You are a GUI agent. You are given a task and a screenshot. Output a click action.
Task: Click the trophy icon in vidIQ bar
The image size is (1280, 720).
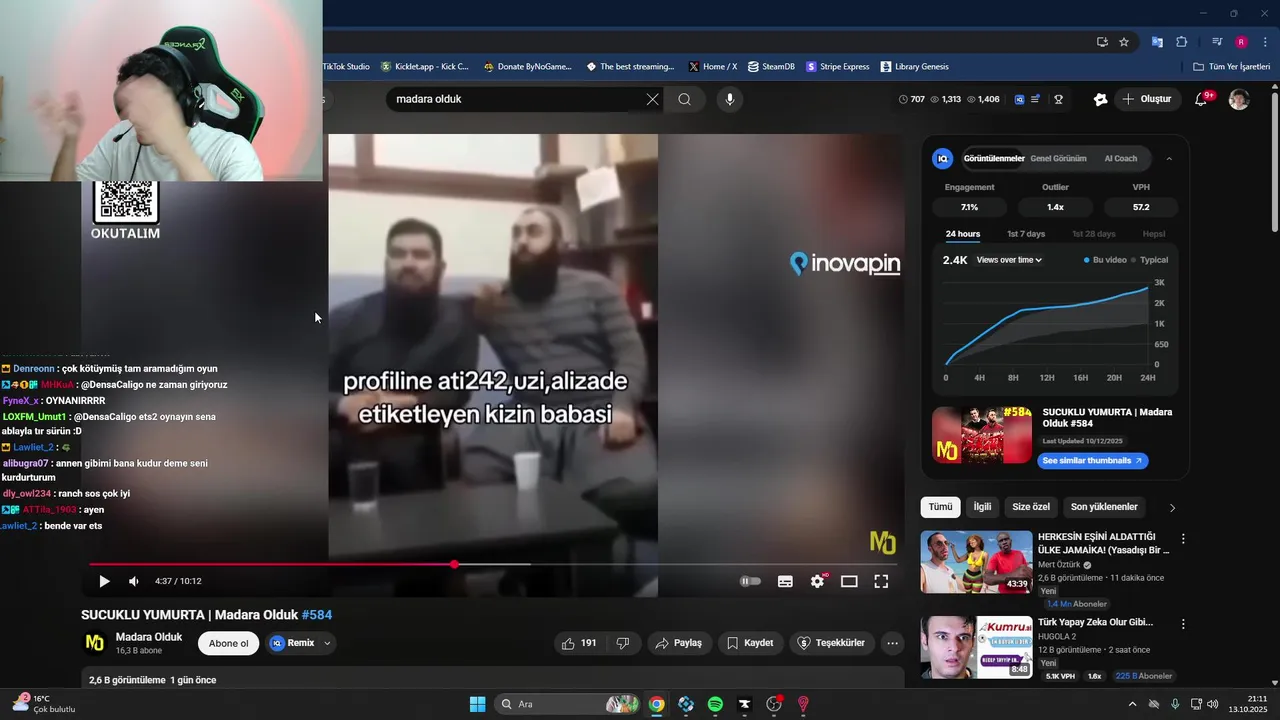pos(1058,99)
